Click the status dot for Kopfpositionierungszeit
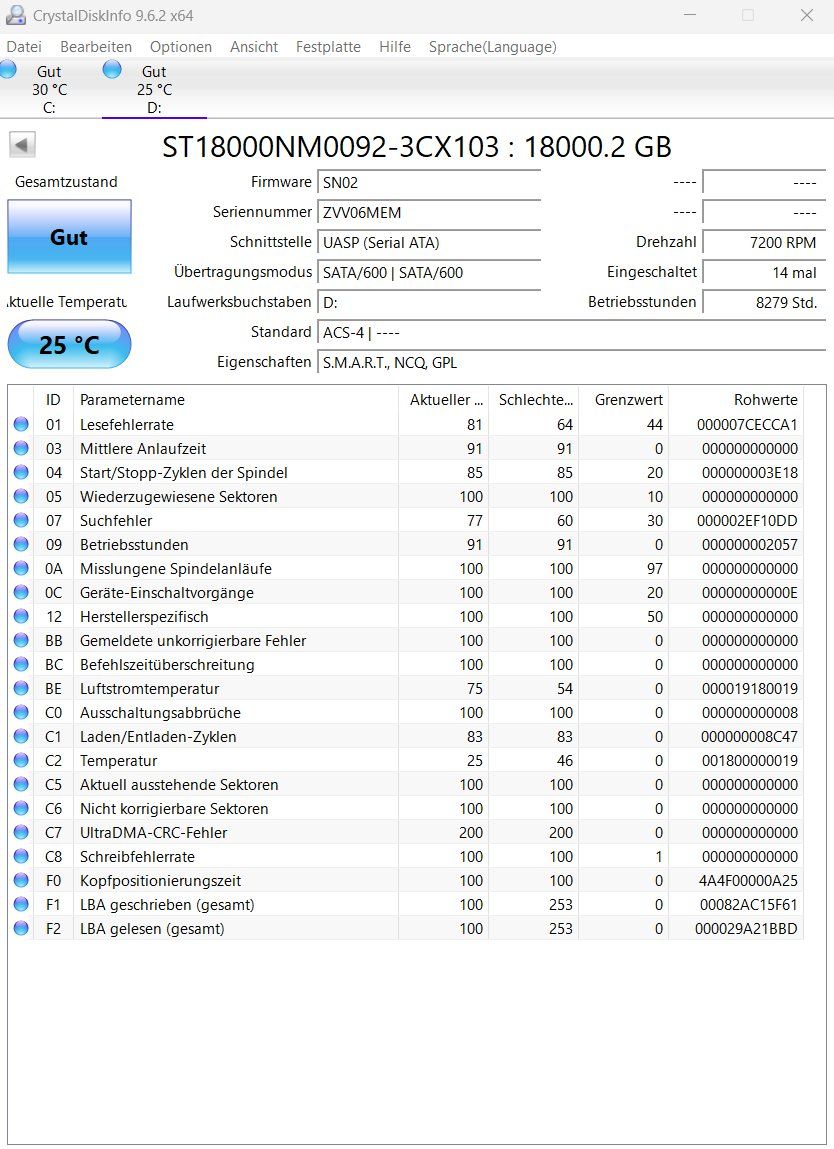The width and height of the screenshot is (834, 1149). 21,880
